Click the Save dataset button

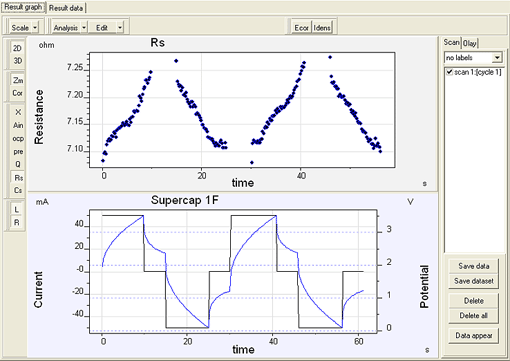coord(474,281)
